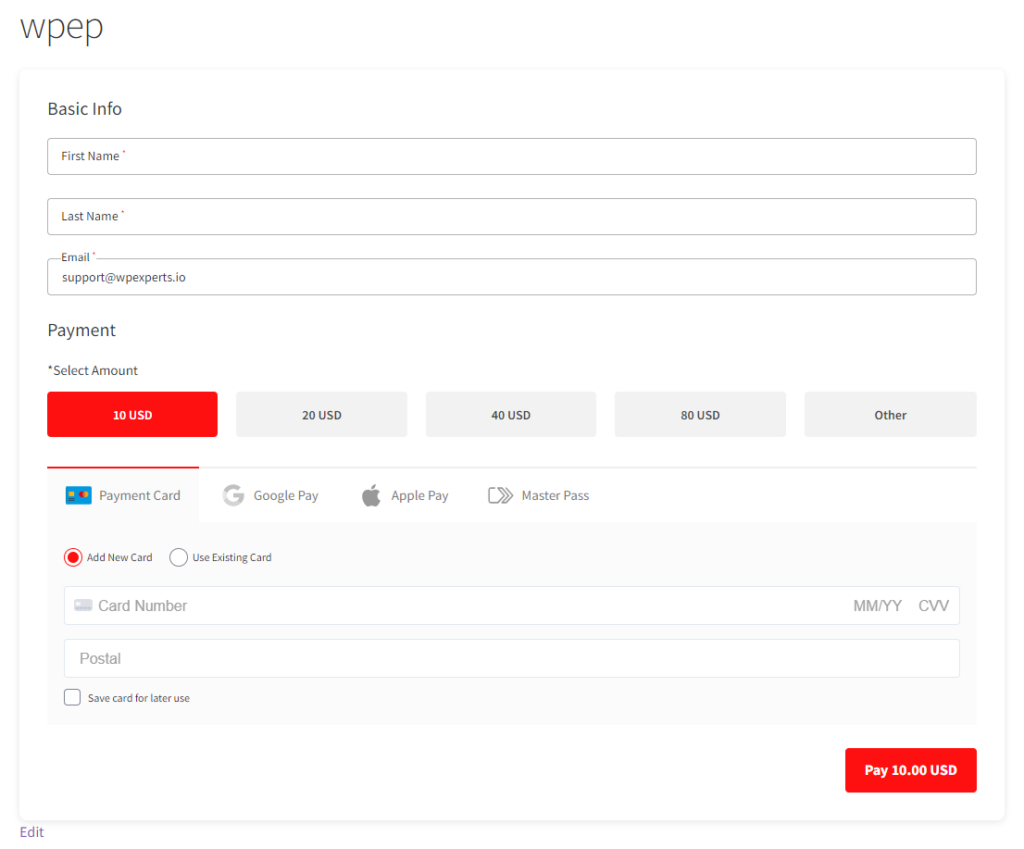1024x849 pixels.
Task: Choose the 20 USD amount option
Action: [x=321, y=414]
